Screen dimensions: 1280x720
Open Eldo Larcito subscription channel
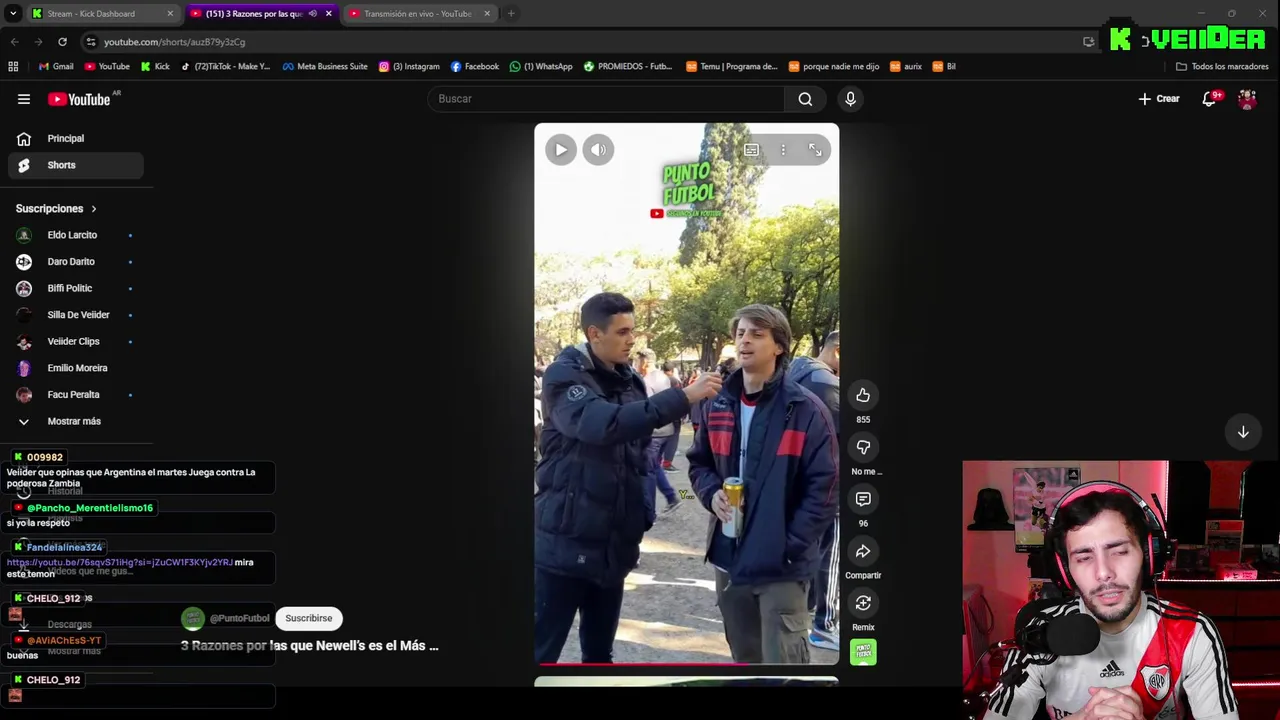pos(75,235)
